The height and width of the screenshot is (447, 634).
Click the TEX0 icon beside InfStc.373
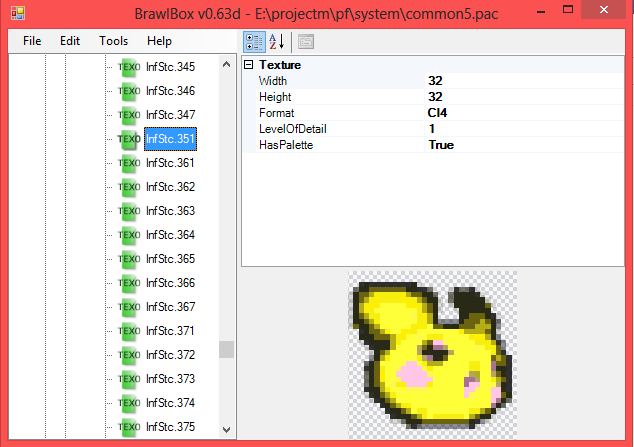coord(129,379)
